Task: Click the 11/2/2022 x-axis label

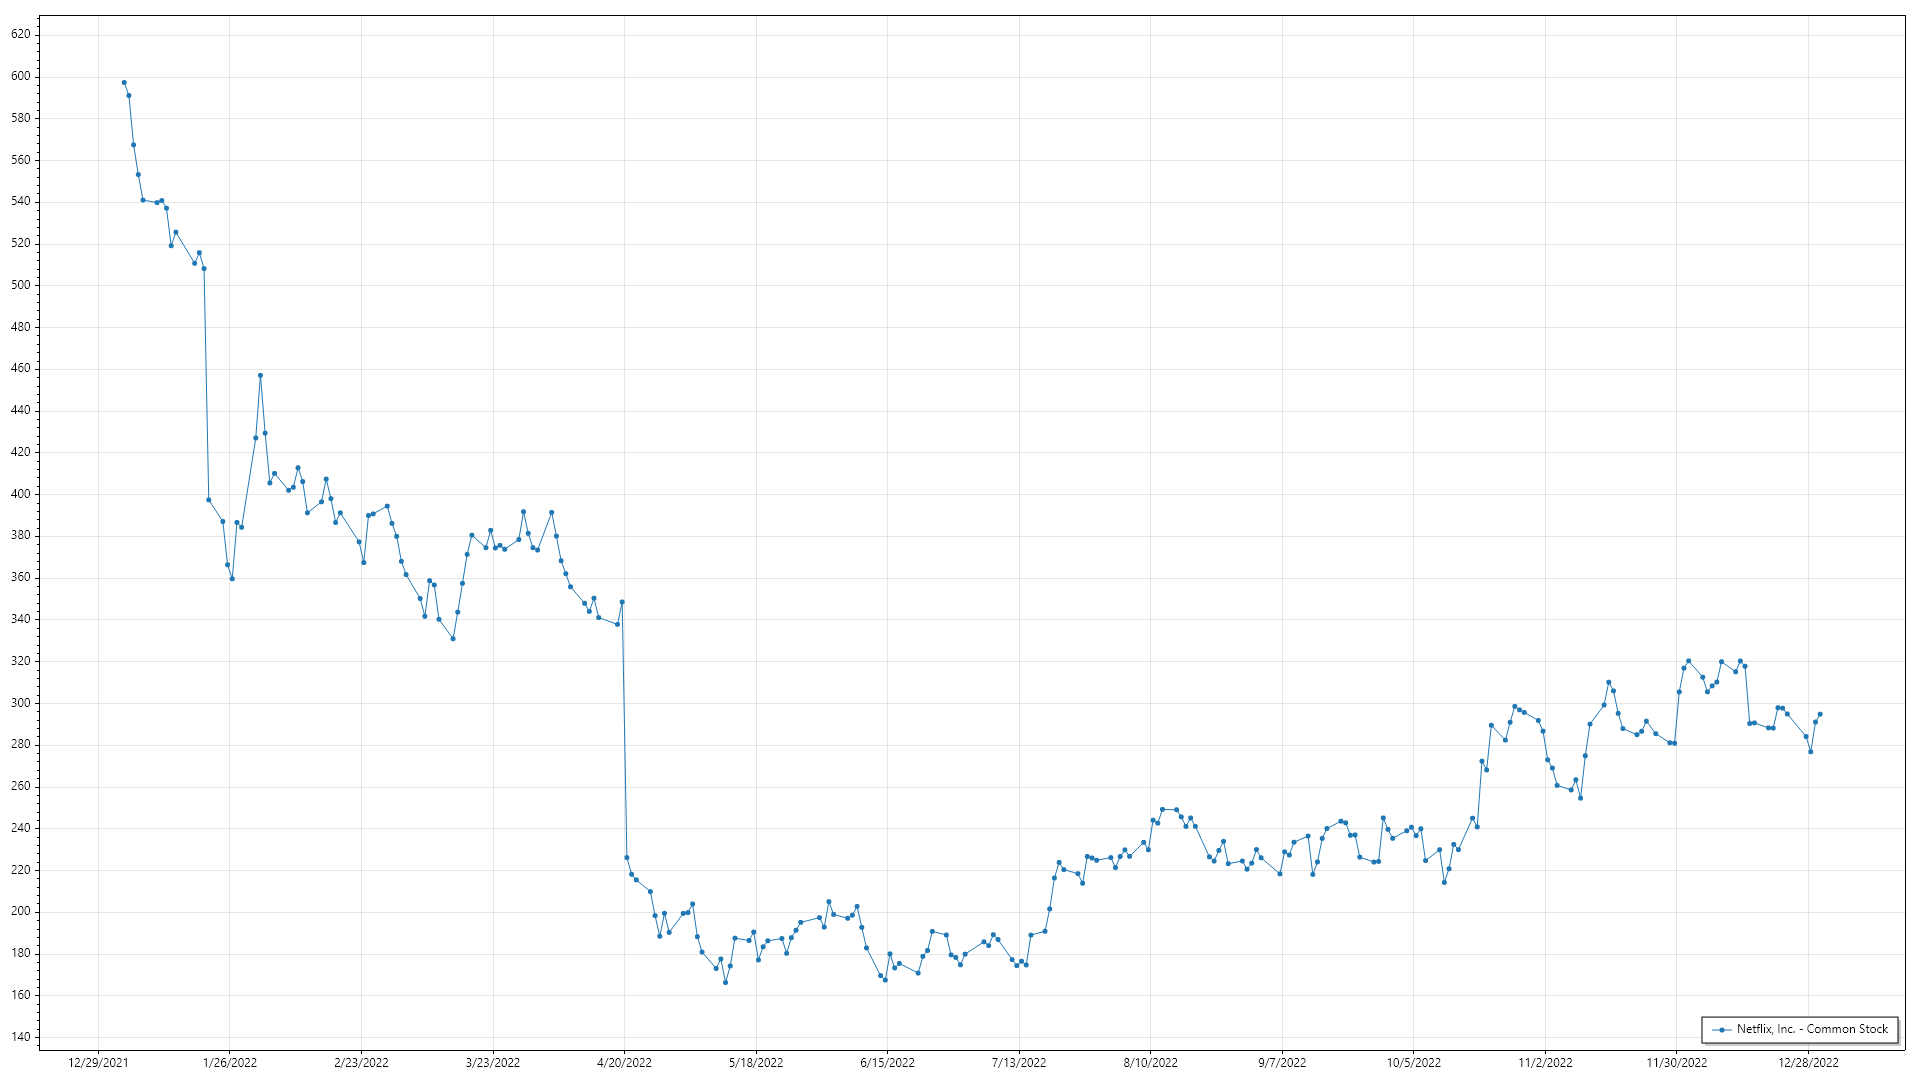Action: [1545, 1063]
